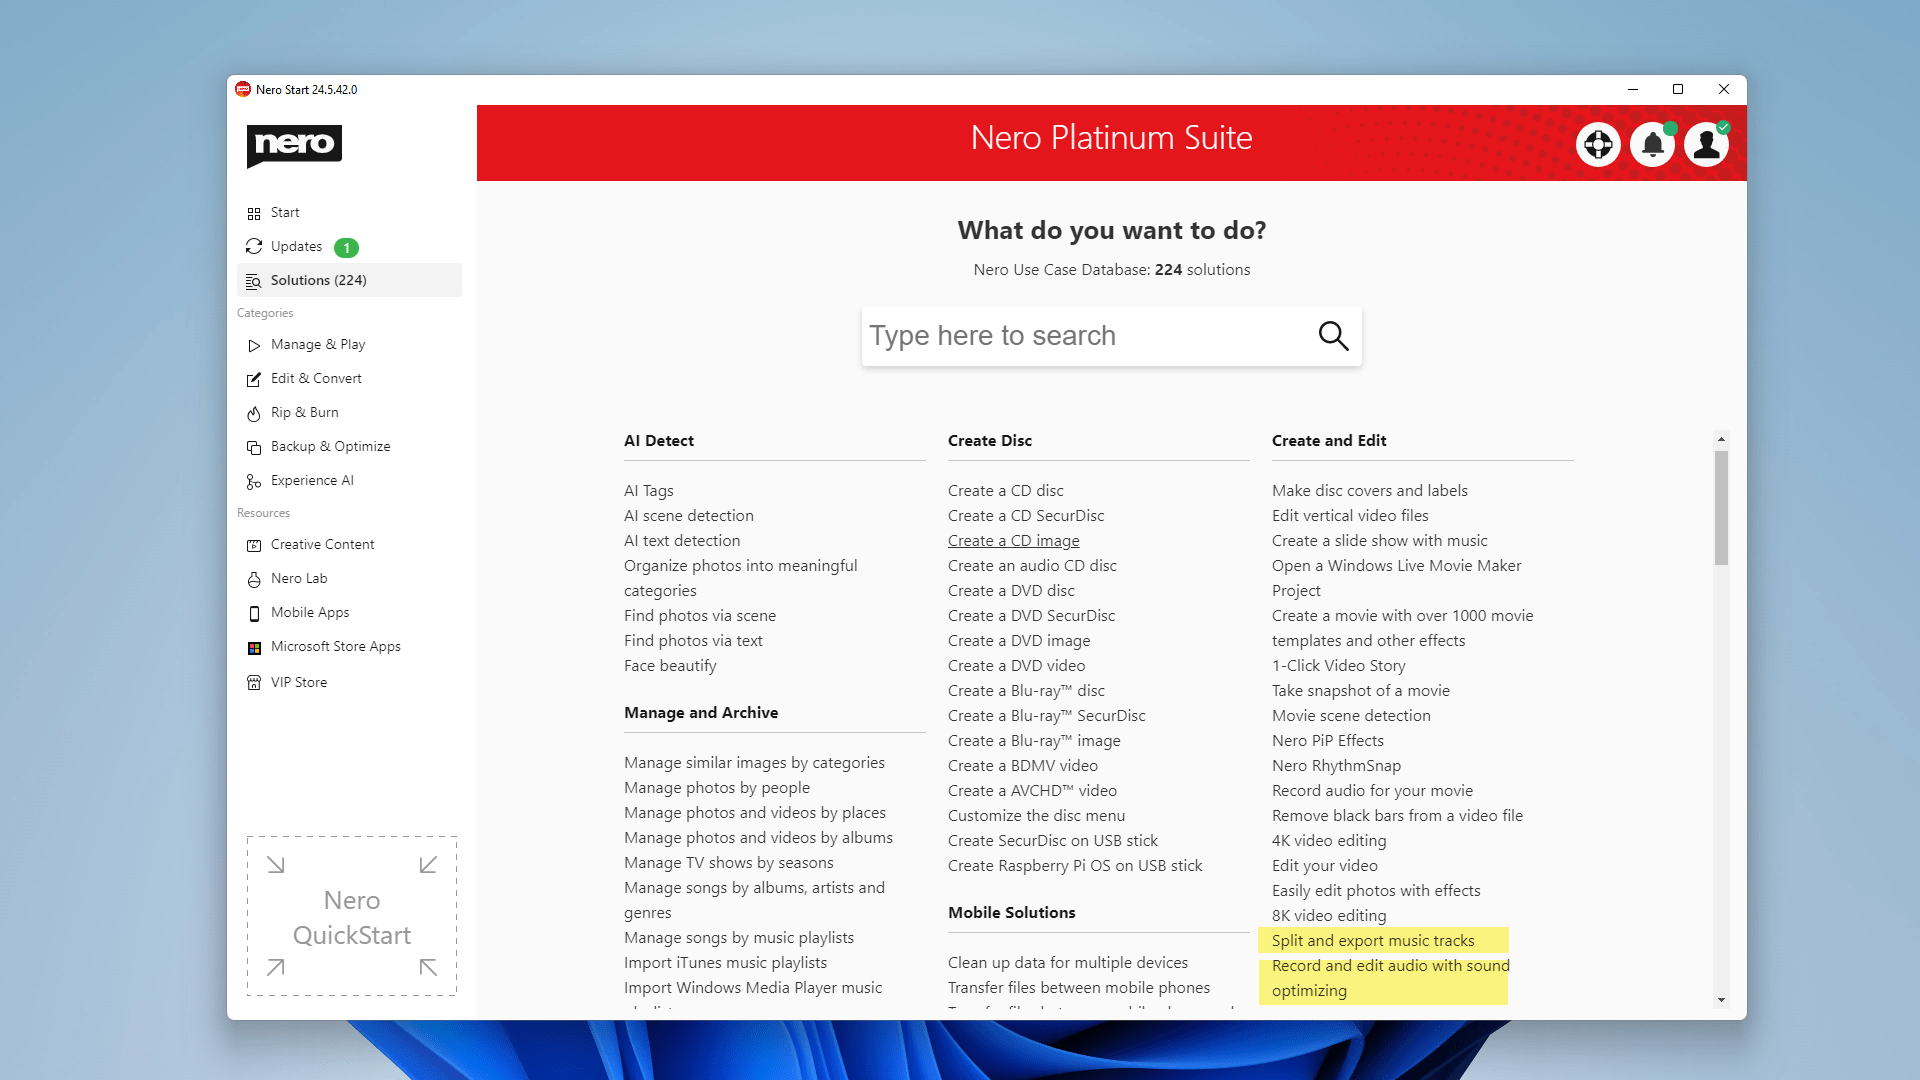Click Record and edit audio with sound optimizing

[x=1390, y=977]
